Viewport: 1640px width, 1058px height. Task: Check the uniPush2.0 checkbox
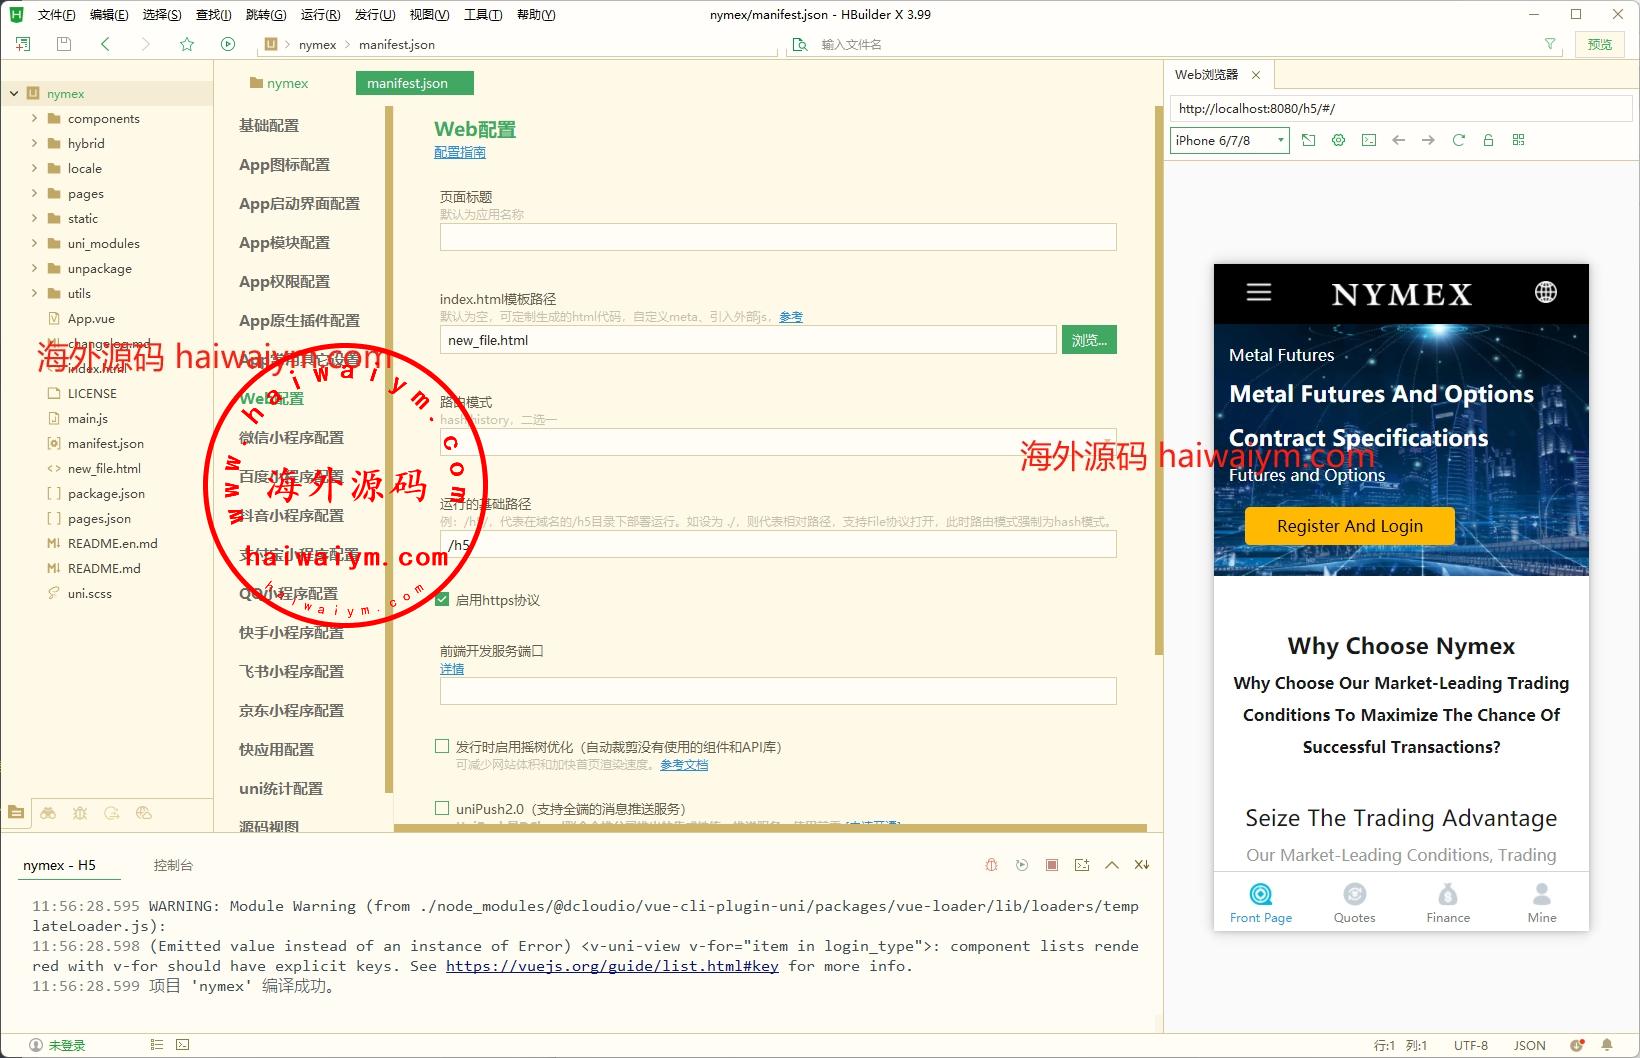[442, 808]
